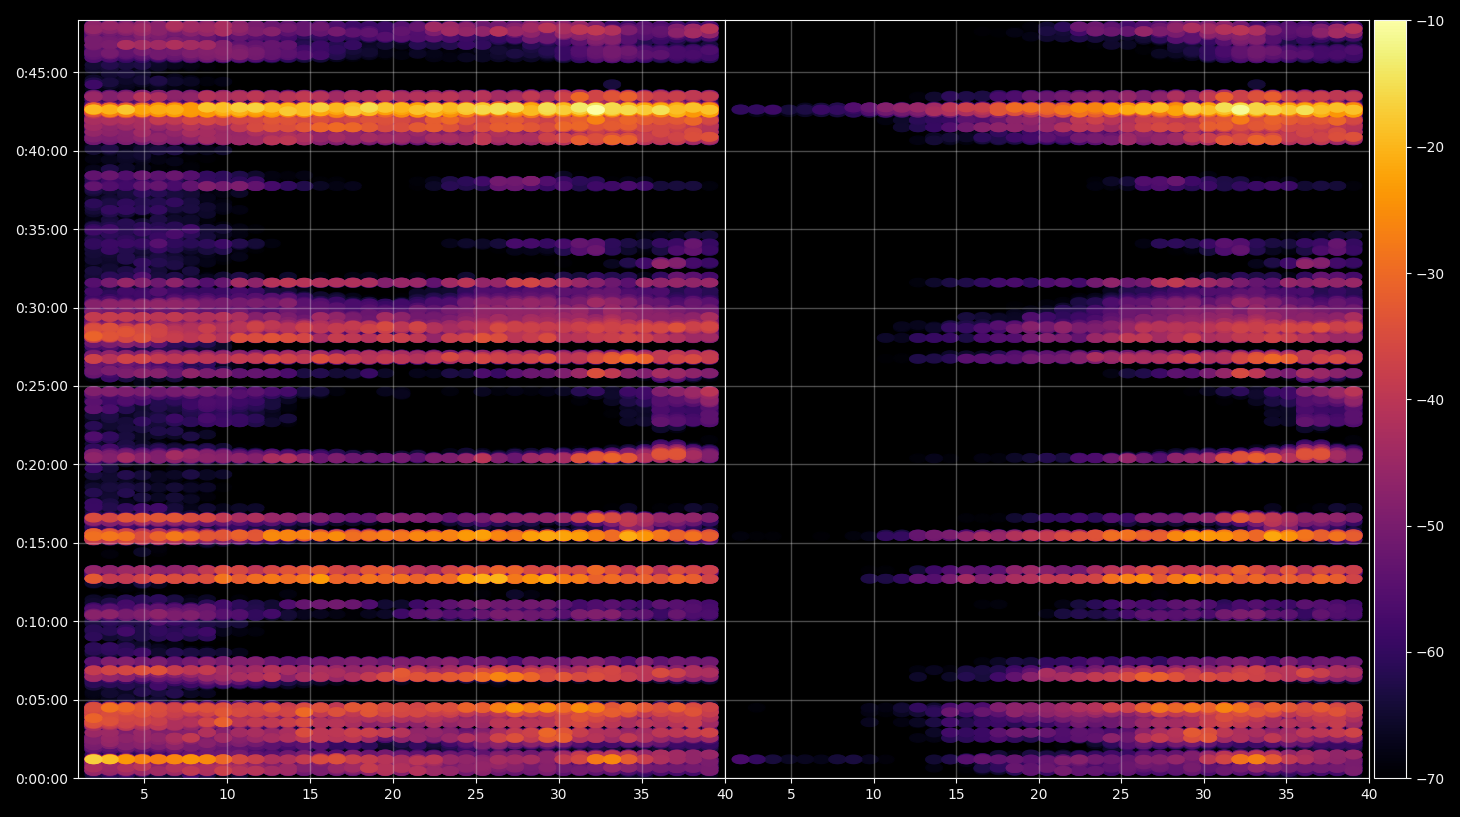The height and width of the screenshot is (817, 1460).
Task: Select the right heatmap's x-axis tick 10
Action: pyautogui.click(x=873, y=795)
